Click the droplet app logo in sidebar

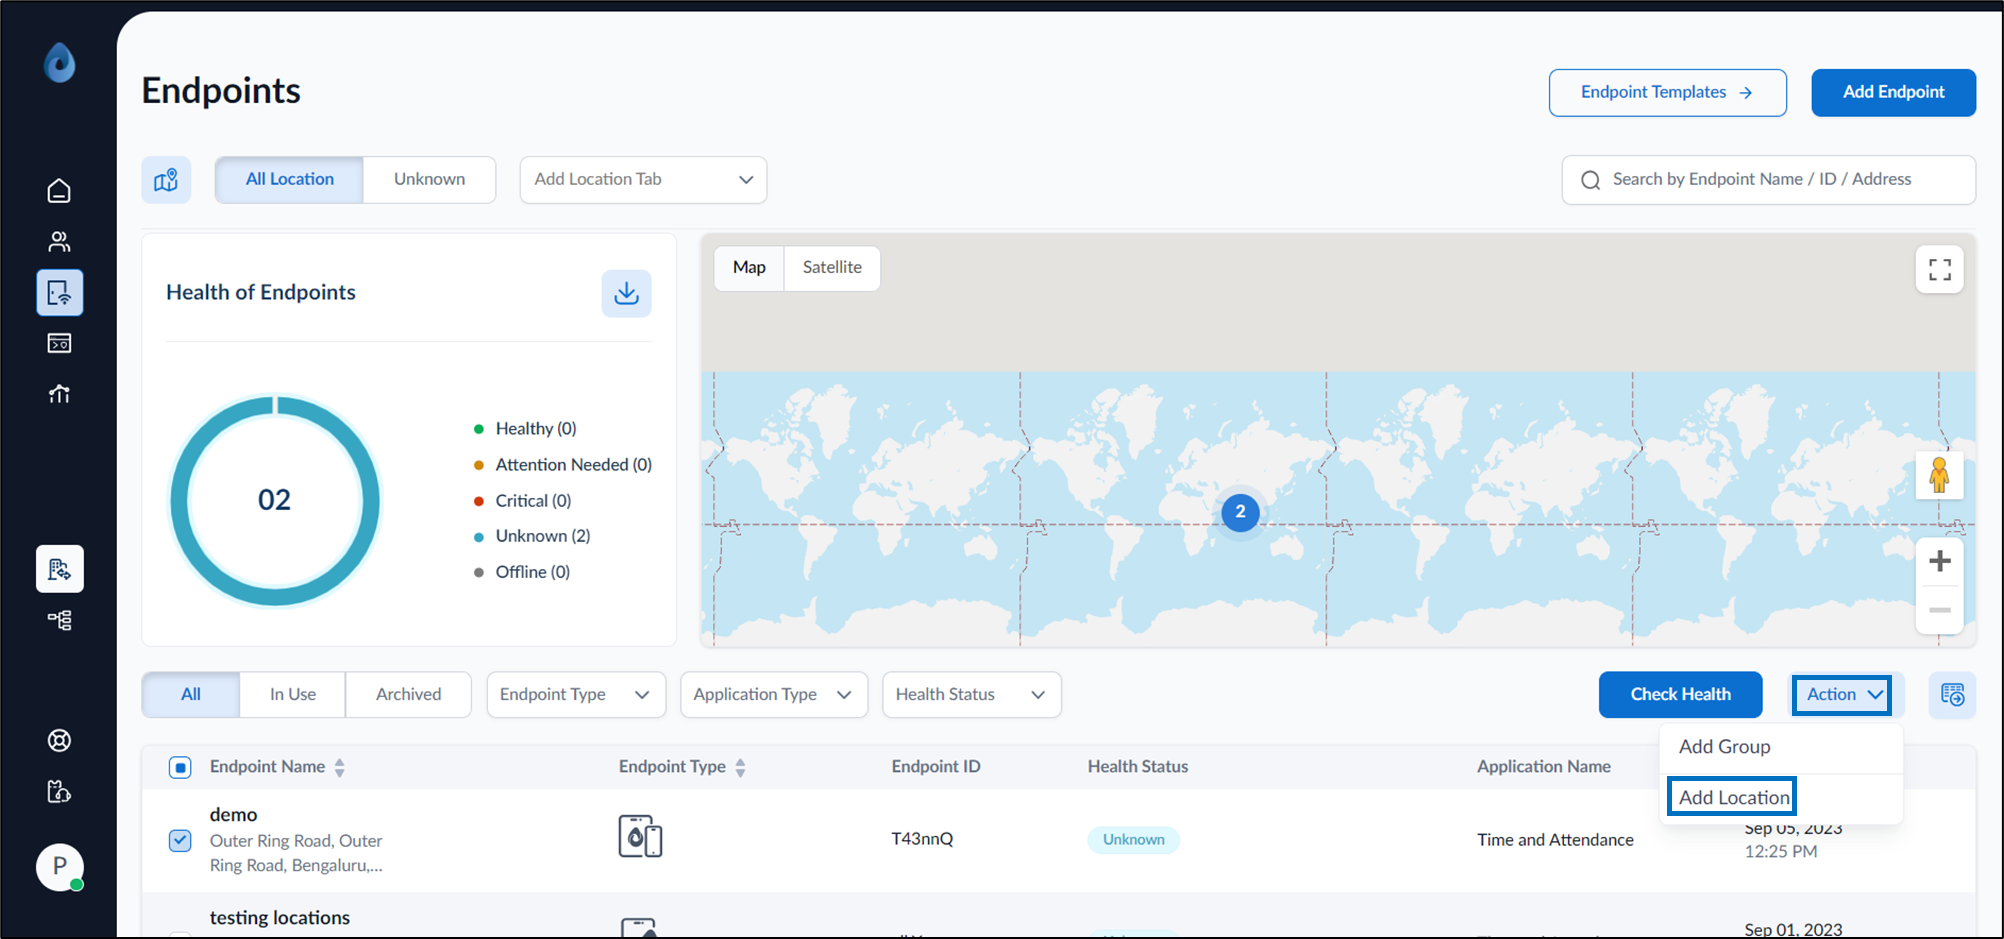pyautogui.click(x=60, y=62)
